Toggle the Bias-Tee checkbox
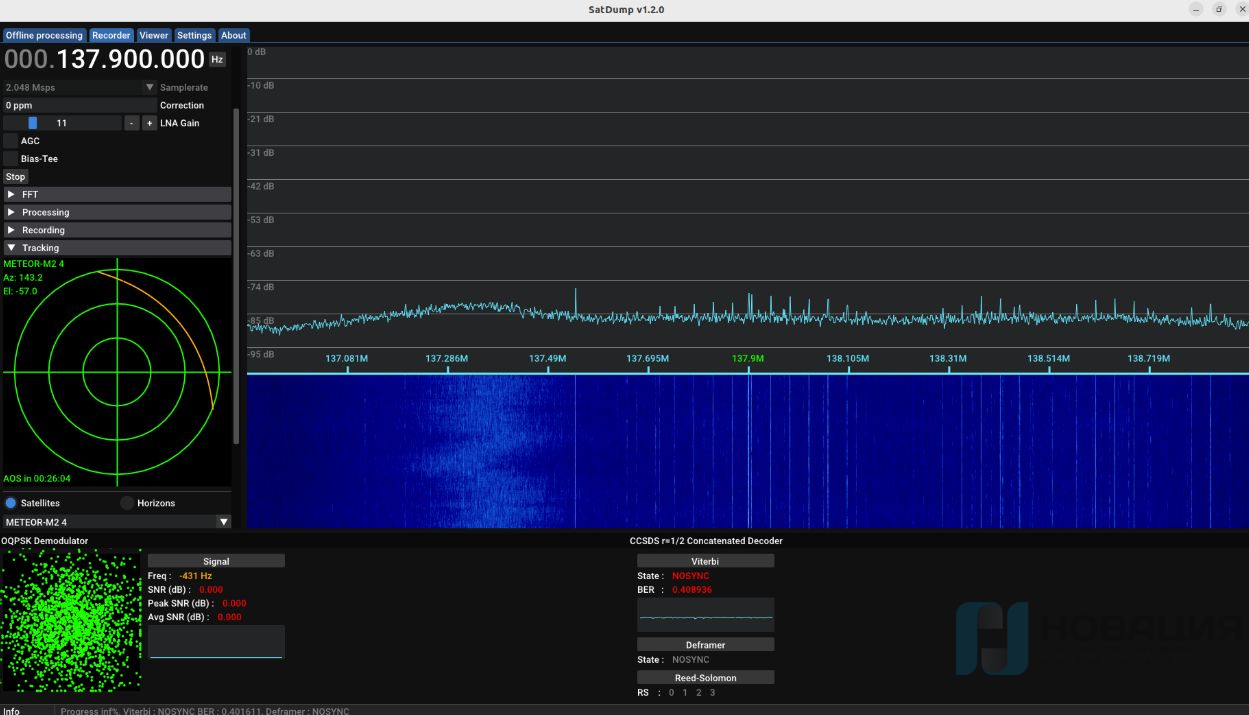The height and width of the screenshot is (715, 1249). 11,159
